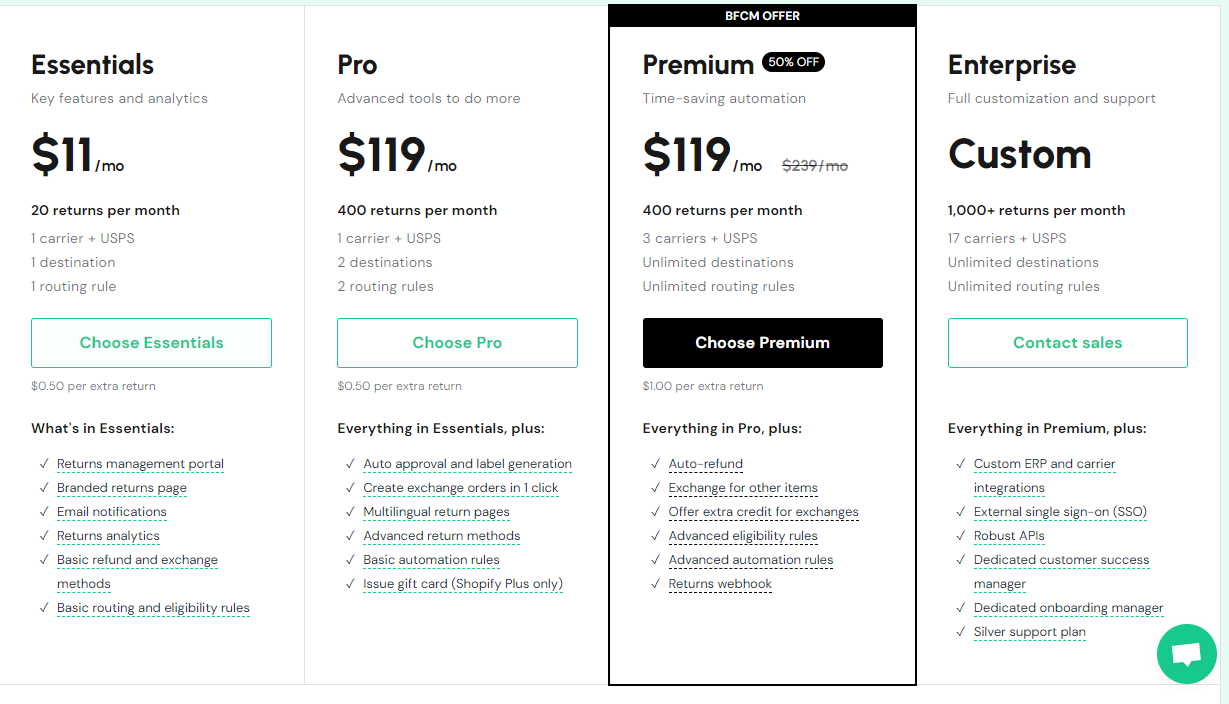
Task: Click the Contact sales button
Action: point(1067,343)
